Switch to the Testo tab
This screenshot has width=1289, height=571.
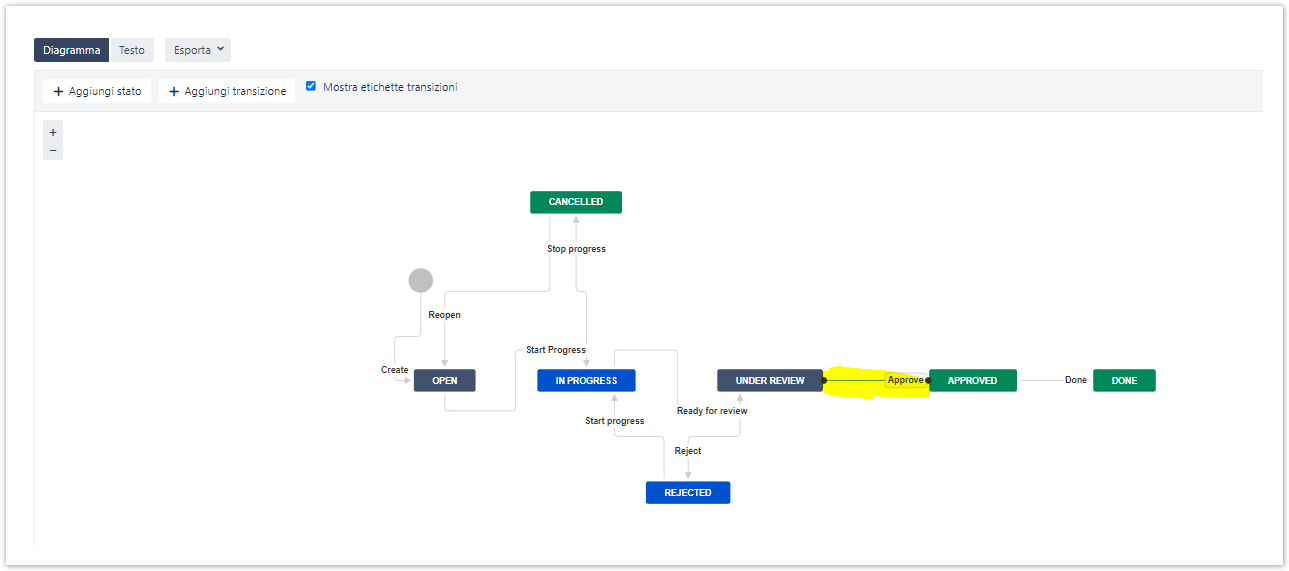[x=131, y=50]
